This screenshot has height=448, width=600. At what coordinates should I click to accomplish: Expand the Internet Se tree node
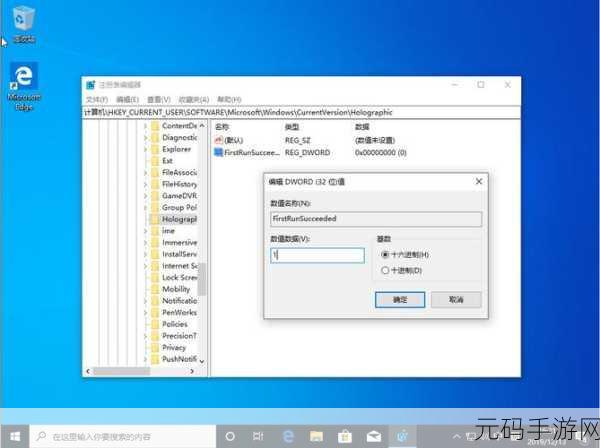tap(145, 266)
